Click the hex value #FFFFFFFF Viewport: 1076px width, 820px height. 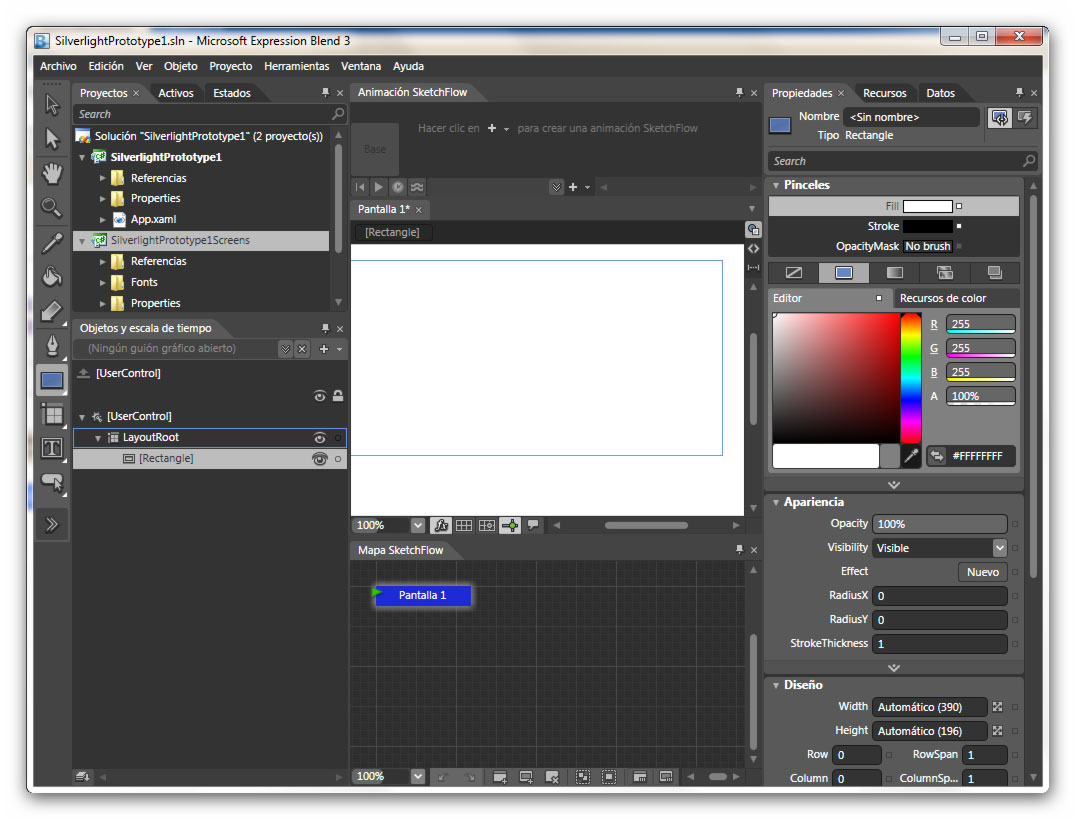pos(977,456)
